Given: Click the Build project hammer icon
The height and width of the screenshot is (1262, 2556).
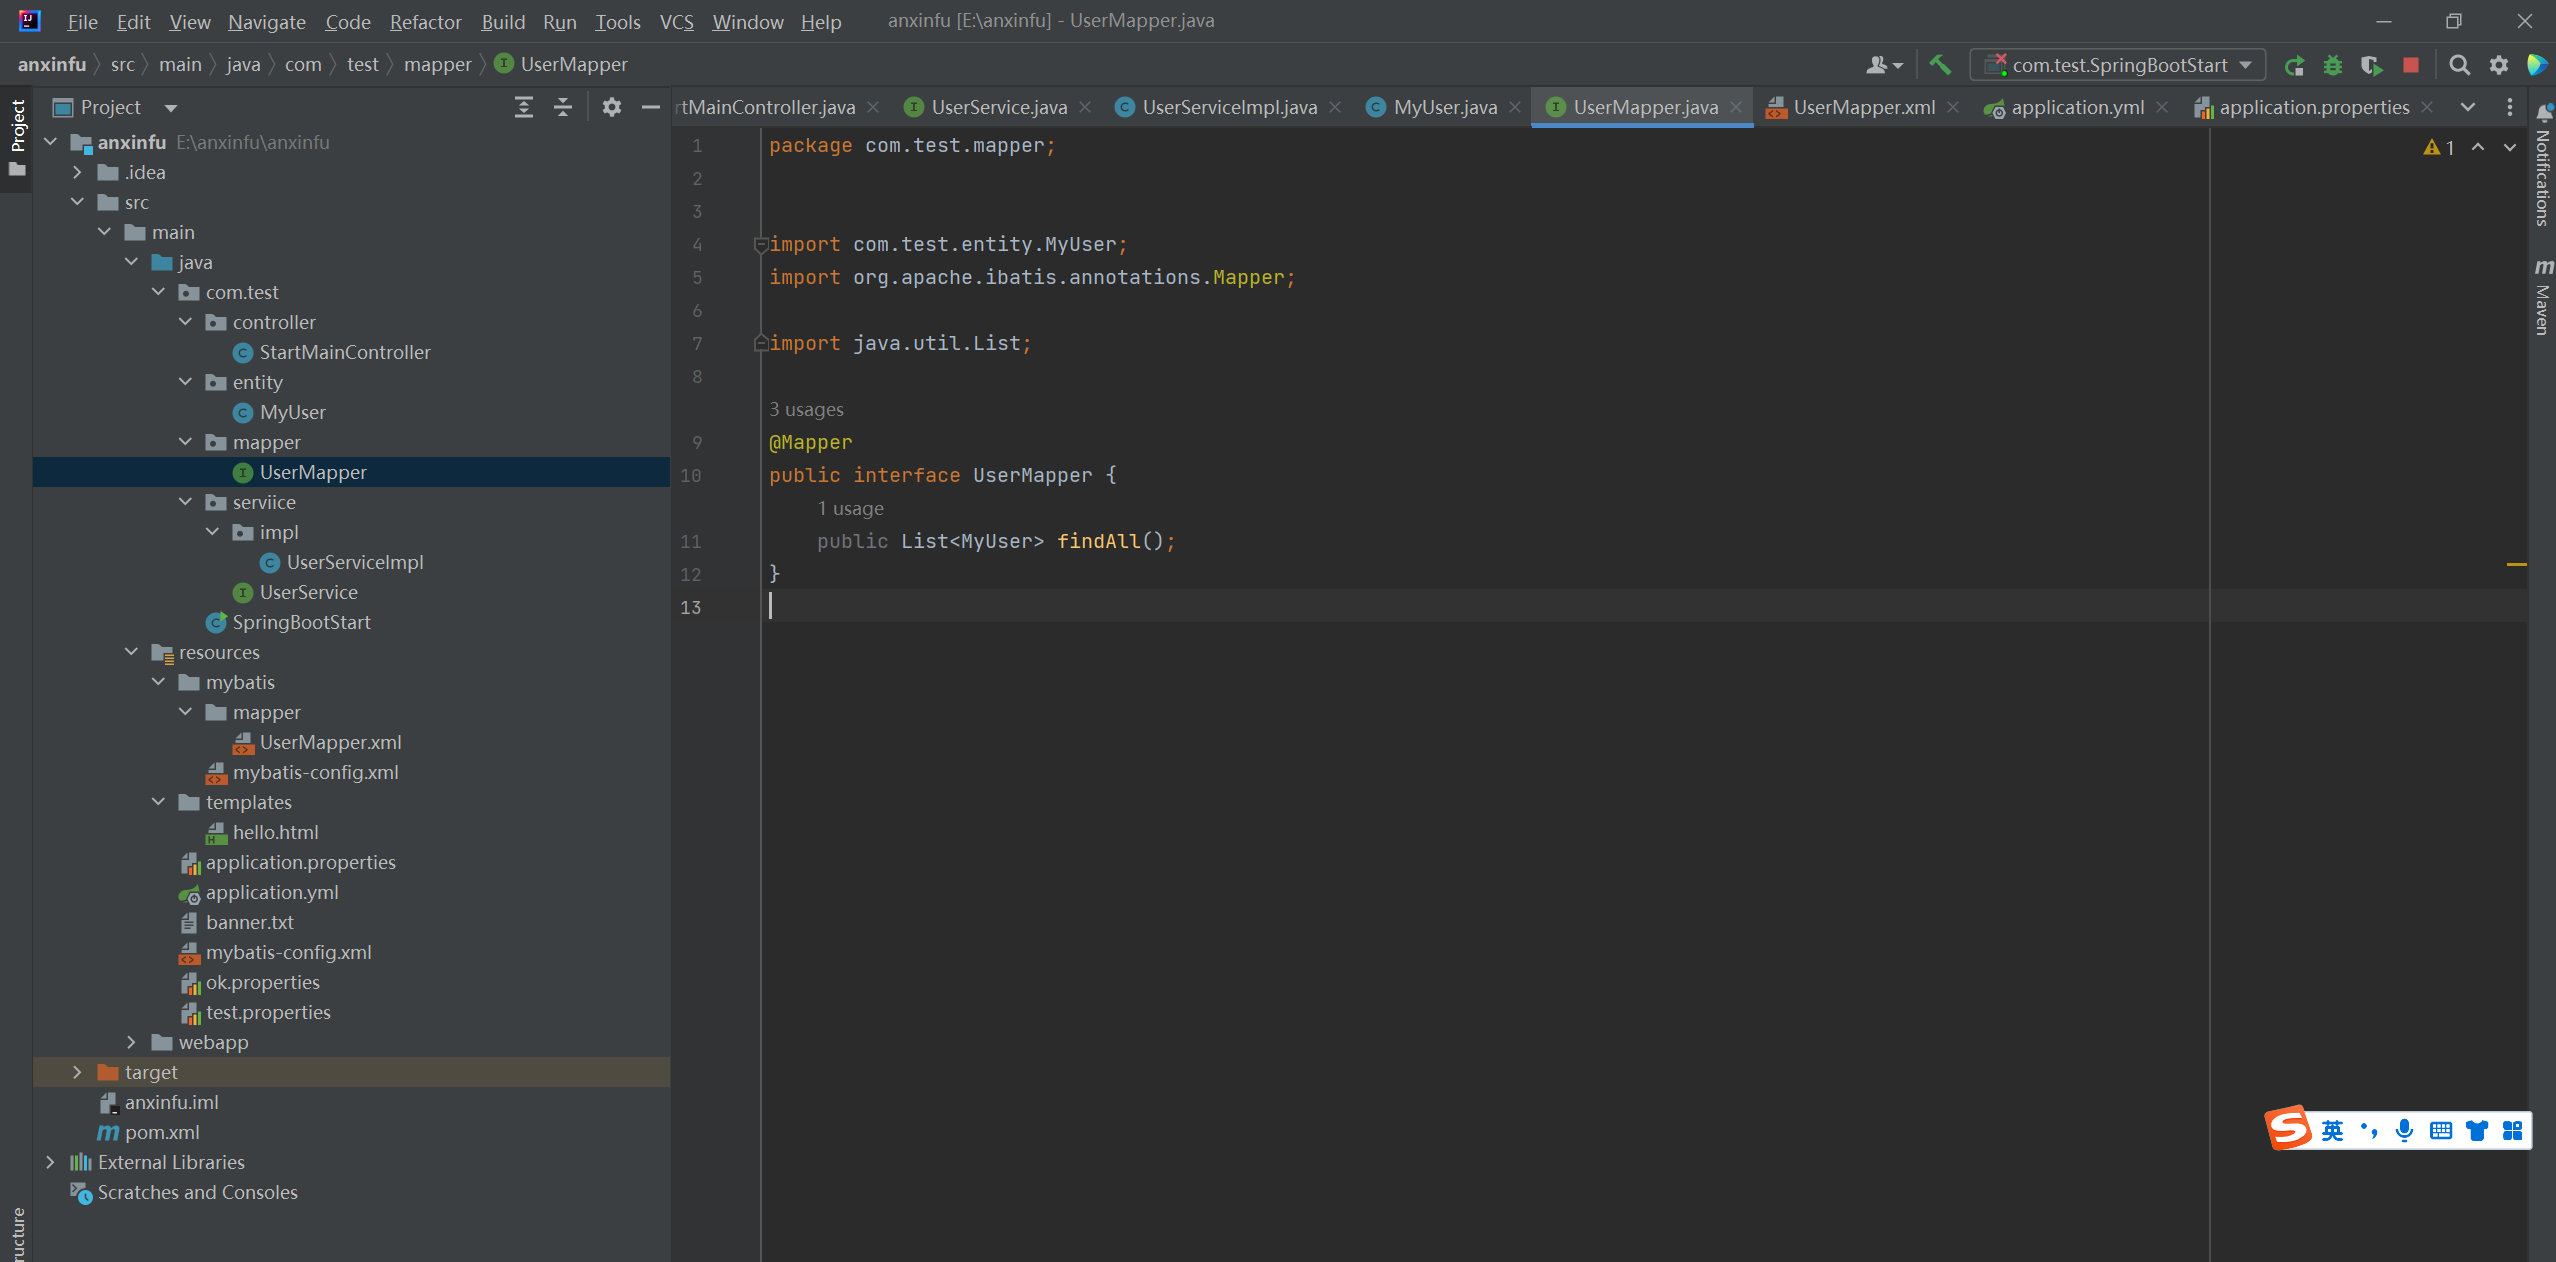Looking at the screenshot, I should click(1940, 65).
